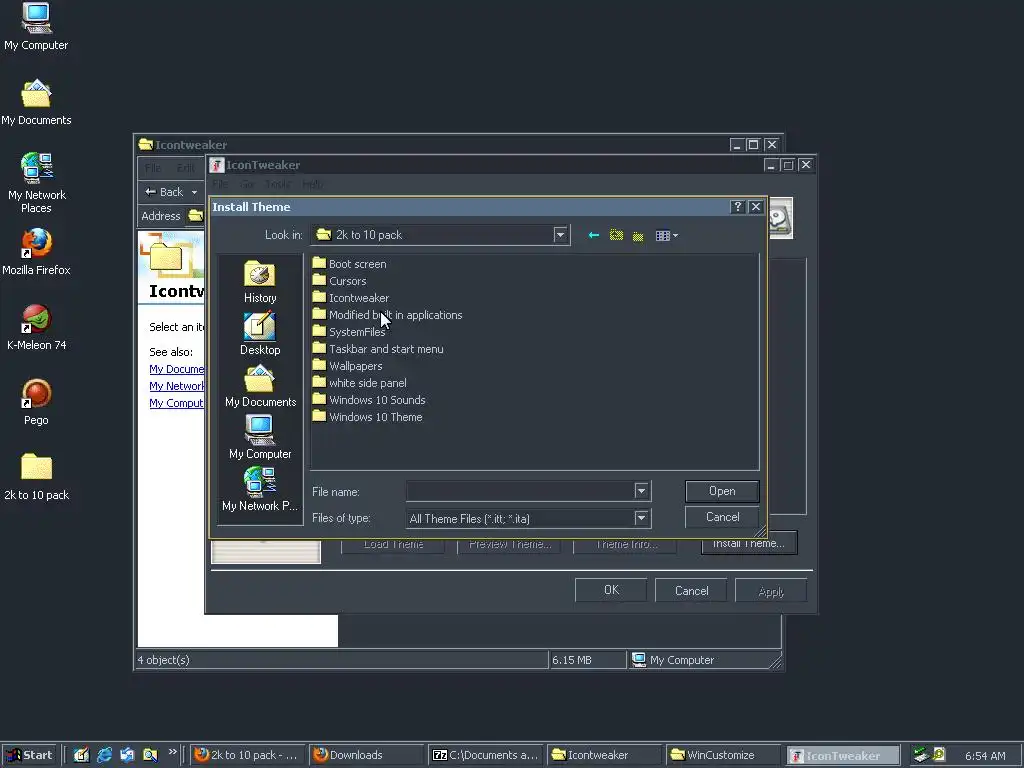
Task: Click Cancel in IconTweaker main window
Action: coord(691,590)
